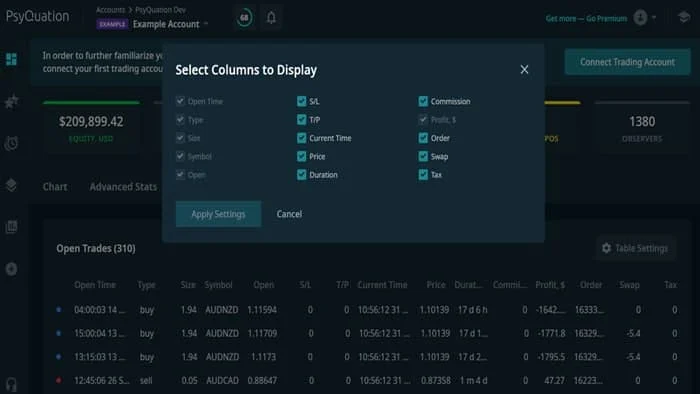This screenshot has height=394, width=700.
Task: Select the 17 d 6 h duration cell
Action: click(473, 310)
